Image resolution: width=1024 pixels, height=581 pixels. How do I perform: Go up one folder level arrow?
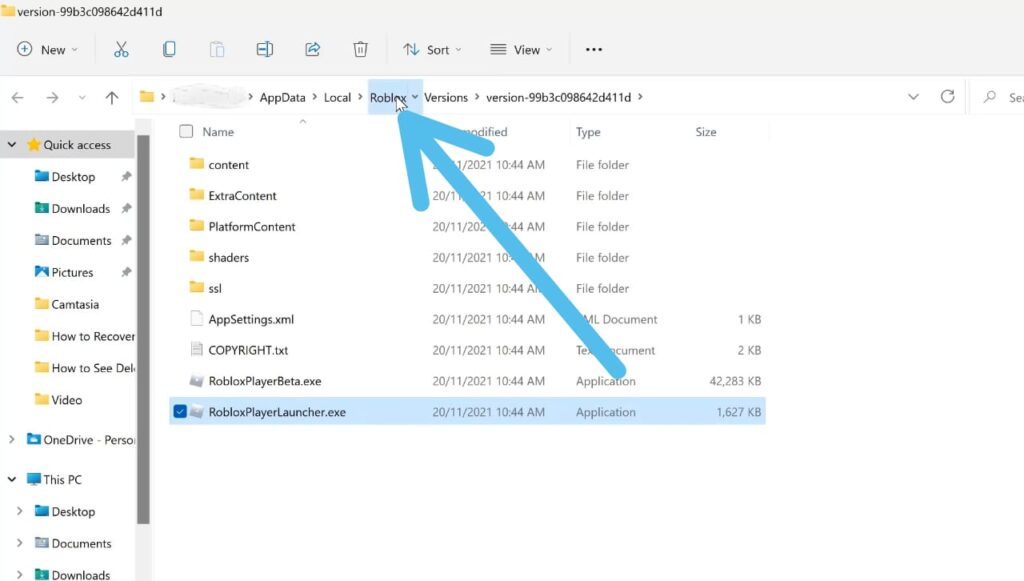[112, 98]
